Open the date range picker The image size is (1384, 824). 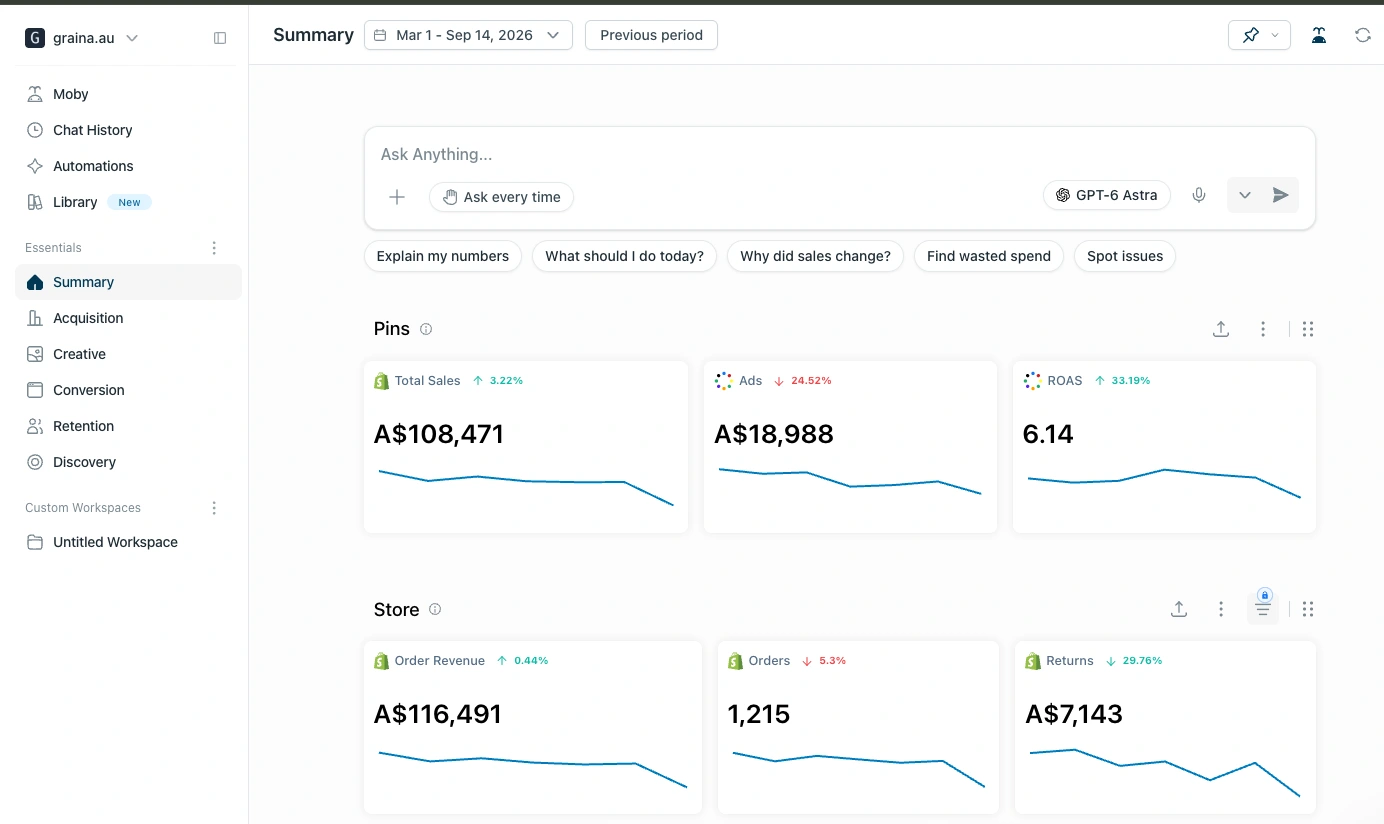(468, 35)
